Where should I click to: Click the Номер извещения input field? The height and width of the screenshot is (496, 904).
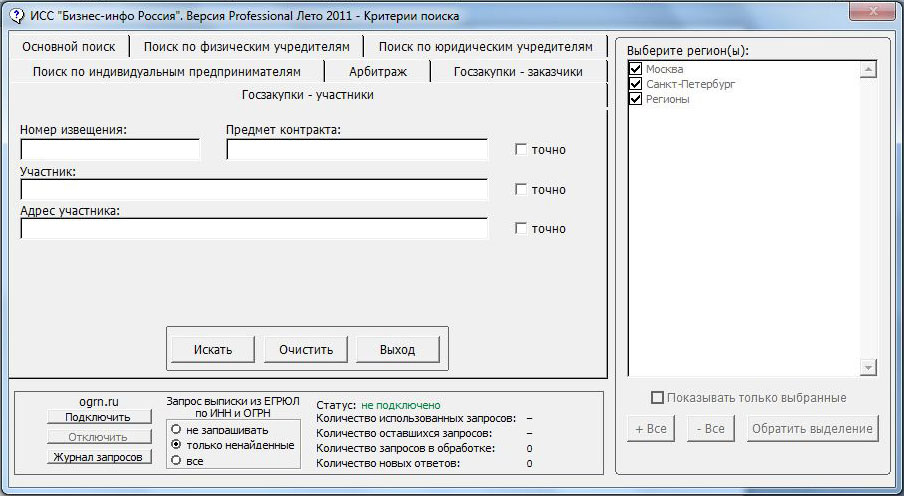click(x=110, y=150)
